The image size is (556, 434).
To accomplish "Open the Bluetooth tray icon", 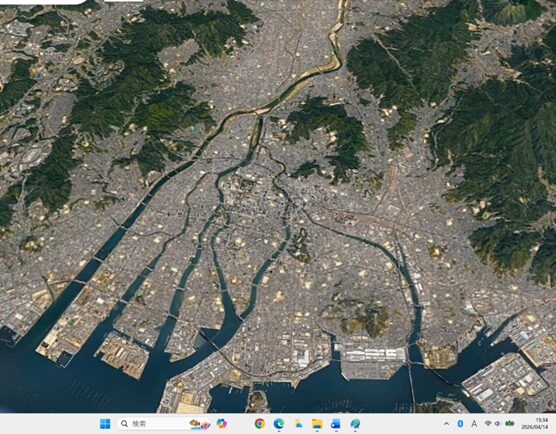I will click(460, 423).
